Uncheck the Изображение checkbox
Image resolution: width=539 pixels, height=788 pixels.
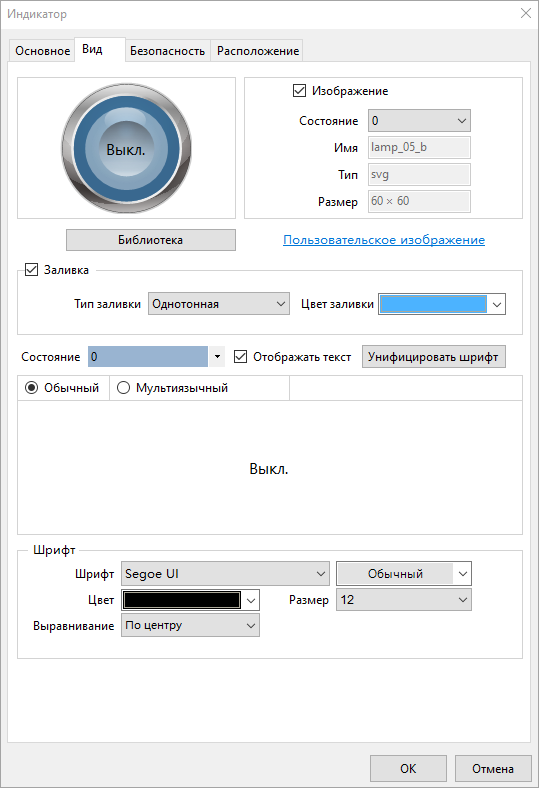tap(299, 90)
